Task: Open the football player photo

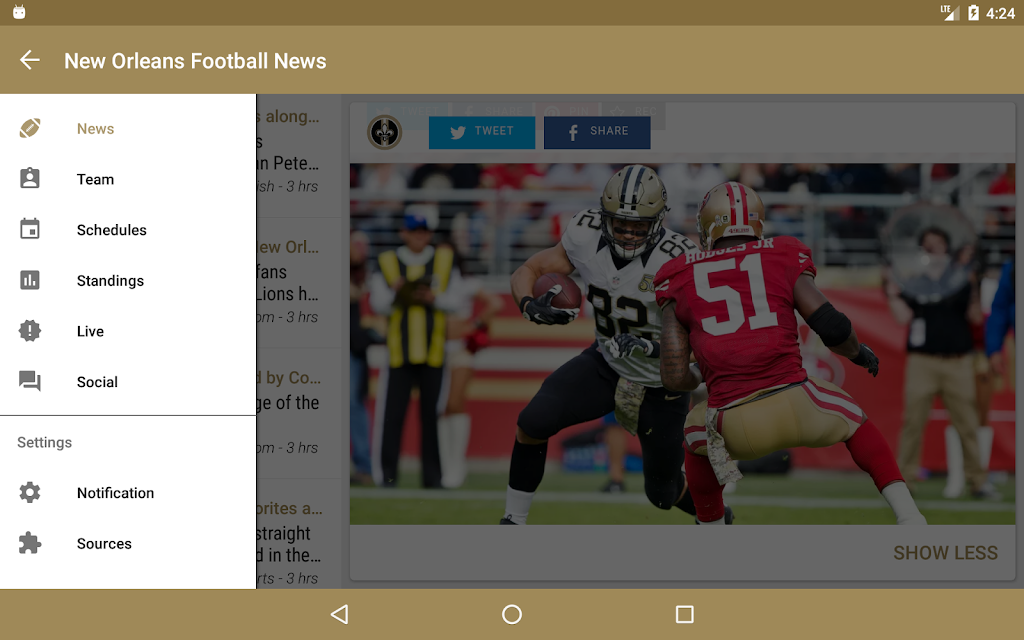Action: pos(682,344)
